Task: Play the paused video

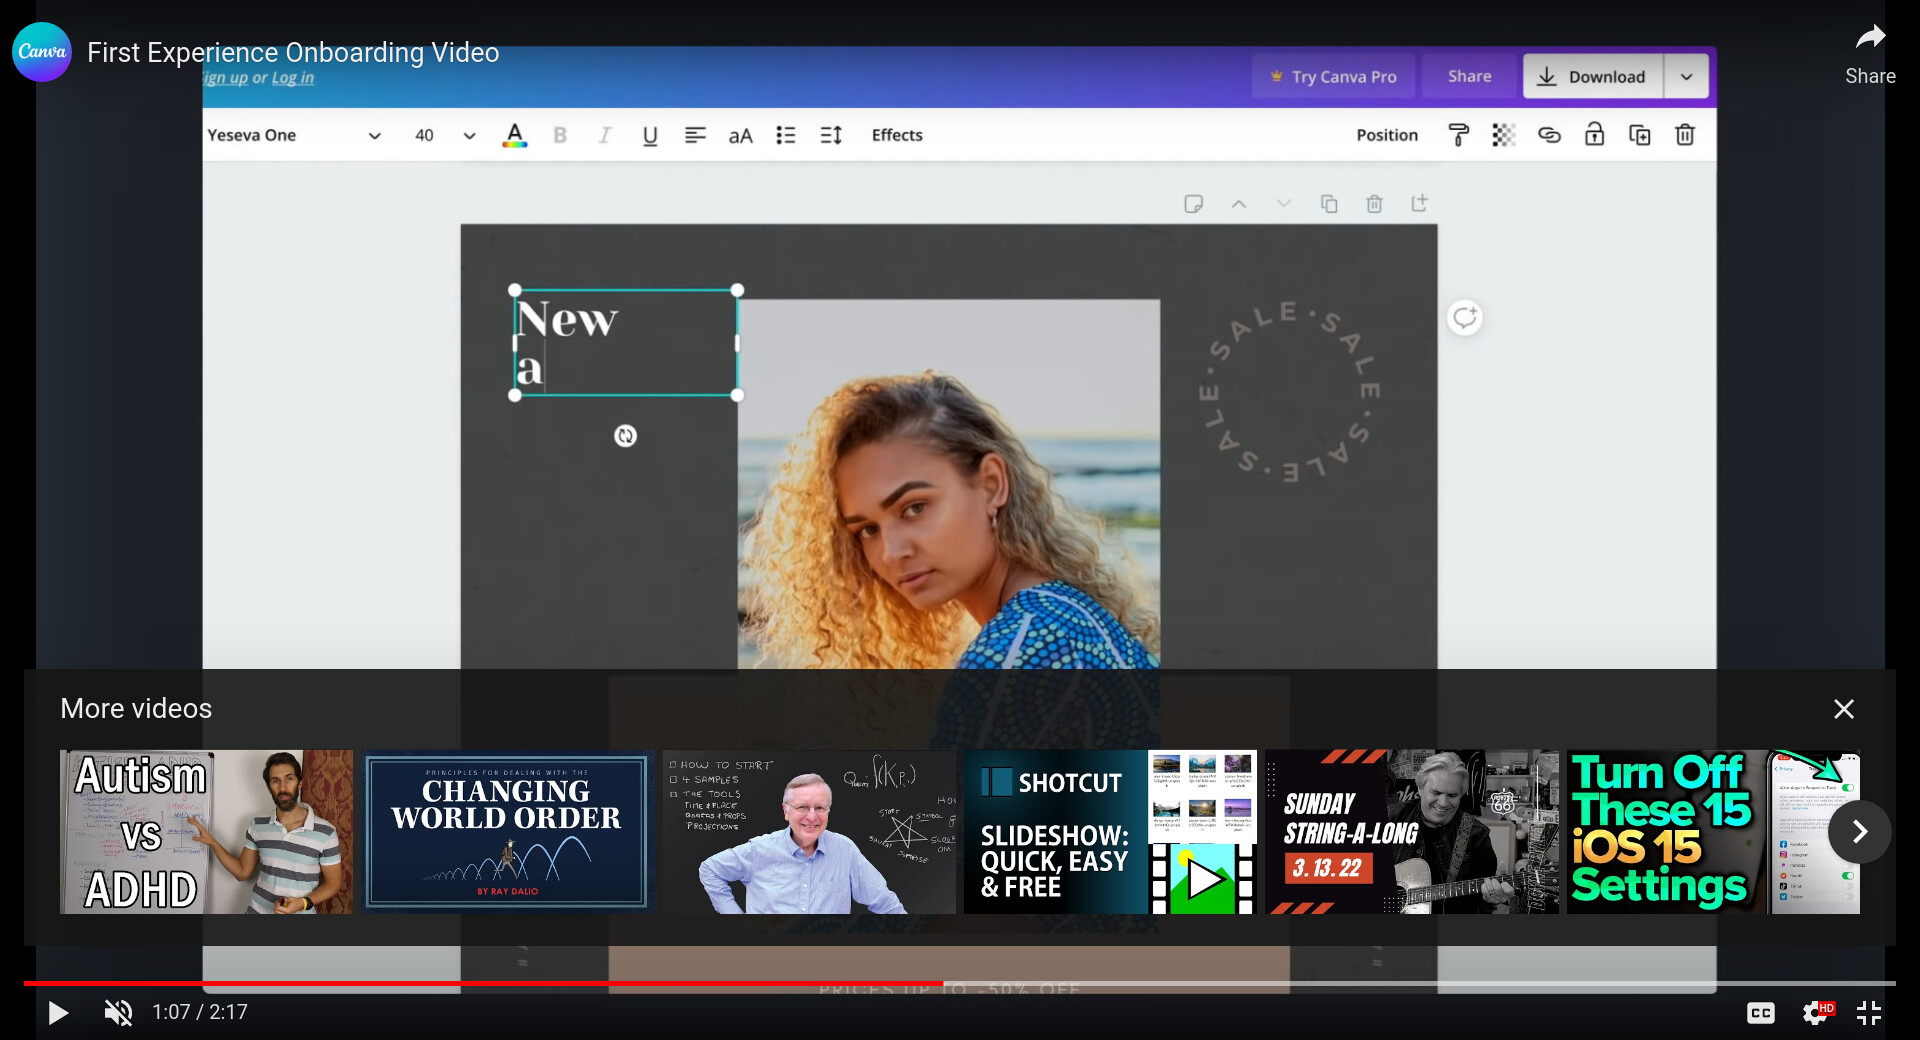Action: tap(58, 1013)
